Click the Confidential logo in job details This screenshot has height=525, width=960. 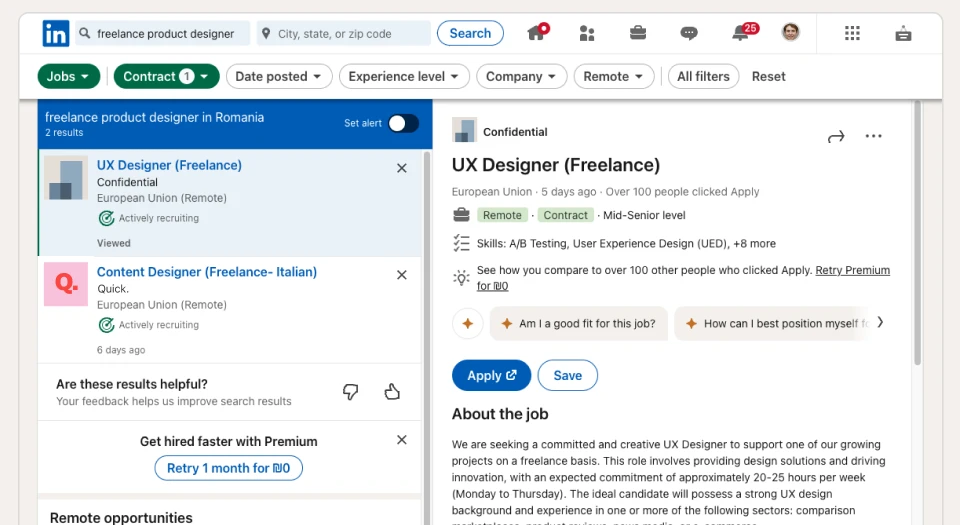point(464,130)
